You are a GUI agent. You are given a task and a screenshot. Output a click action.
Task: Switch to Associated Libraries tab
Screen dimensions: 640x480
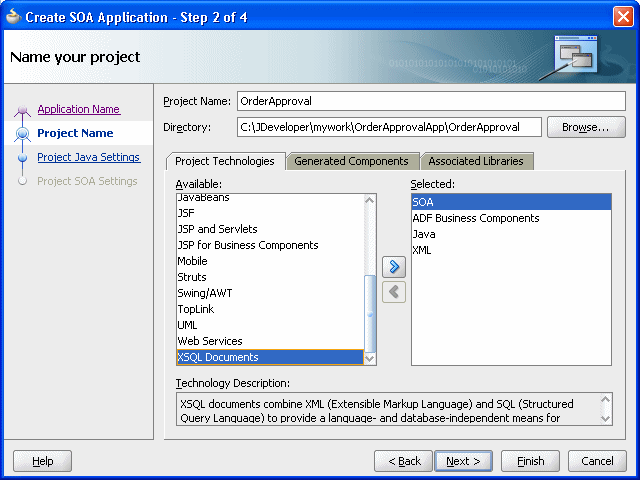click(476, 161)
